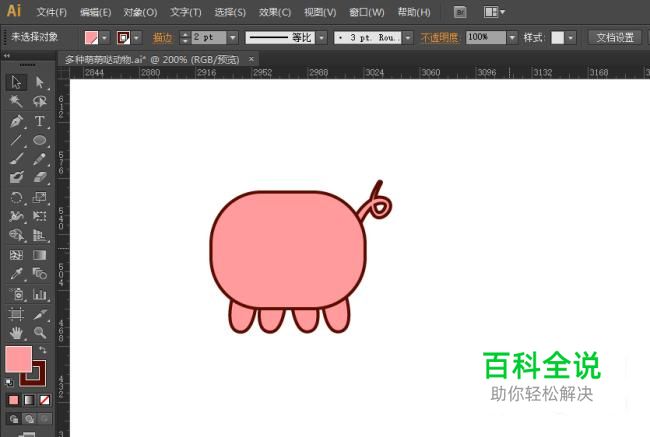This screenshot has width=650, height=437.
Task: Open the 不透明度 opacity panel link
Action: point(440,38)
